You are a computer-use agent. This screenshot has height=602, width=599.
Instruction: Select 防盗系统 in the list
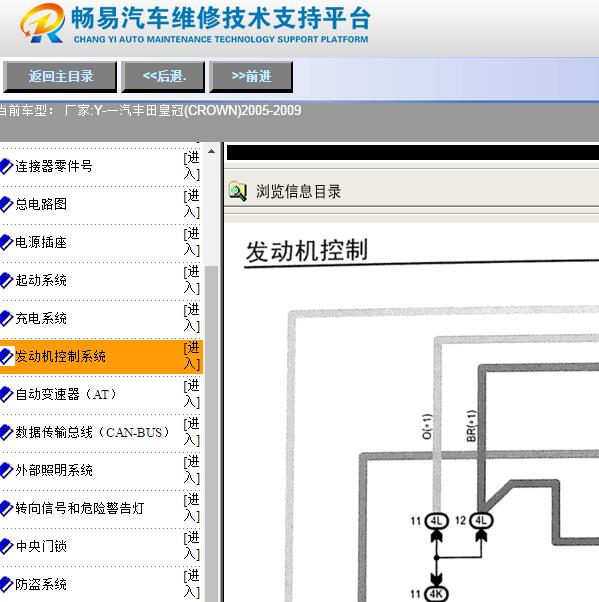[41, 584]
